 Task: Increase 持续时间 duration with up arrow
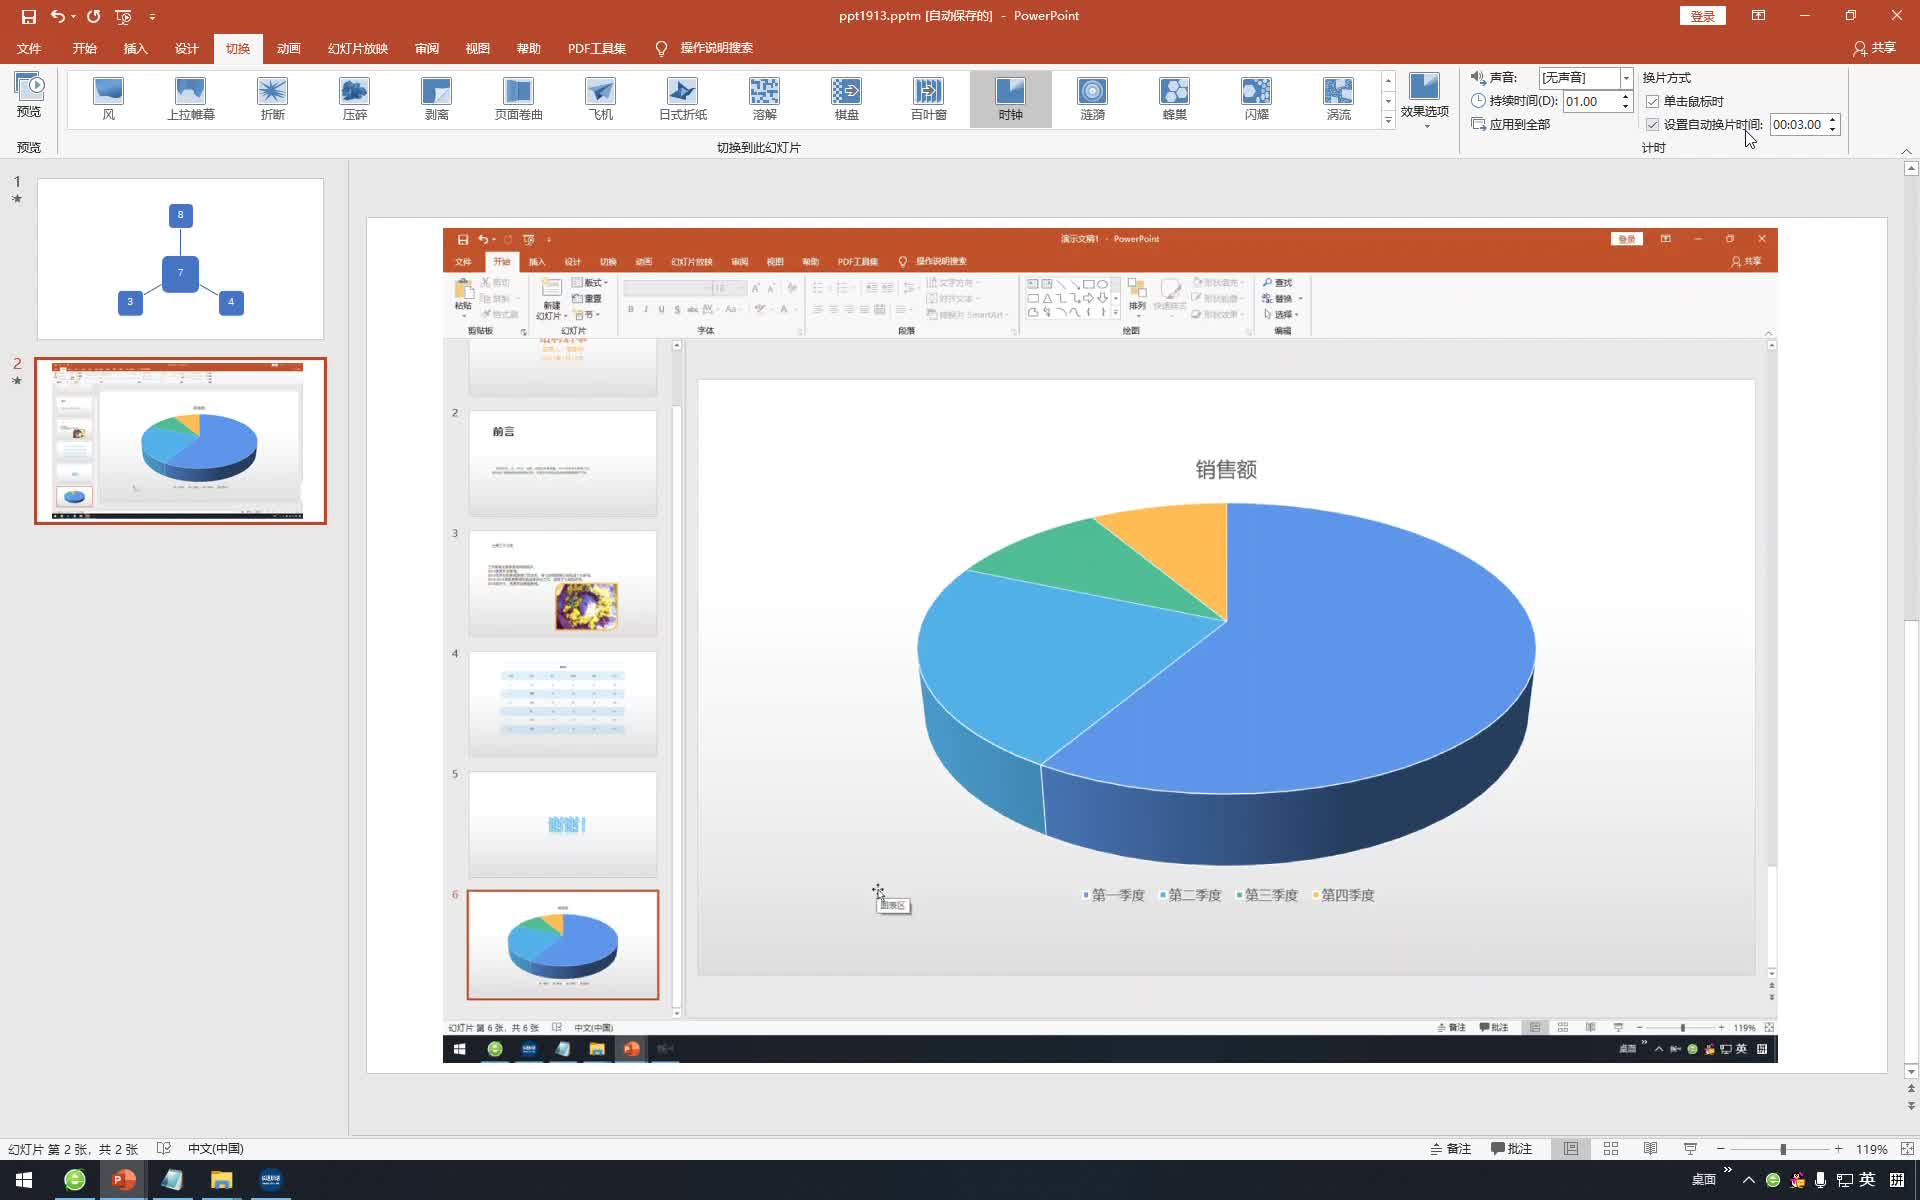pyautogui.click(x=1625, y=97)
